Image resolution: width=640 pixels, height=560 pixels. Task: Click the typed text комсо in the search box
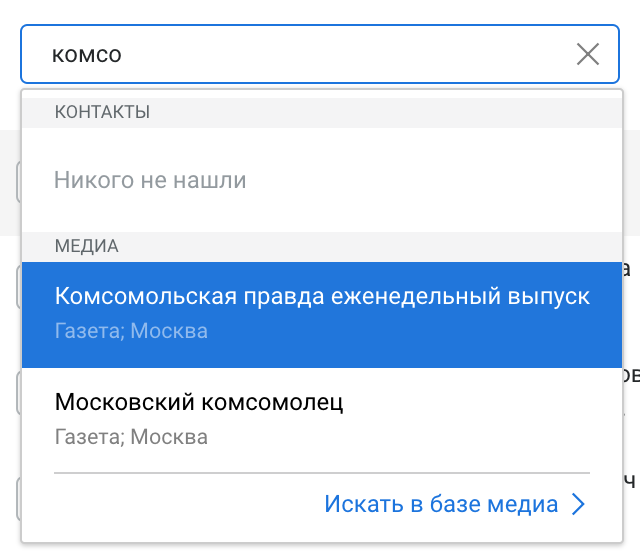[x=88, y=55]
